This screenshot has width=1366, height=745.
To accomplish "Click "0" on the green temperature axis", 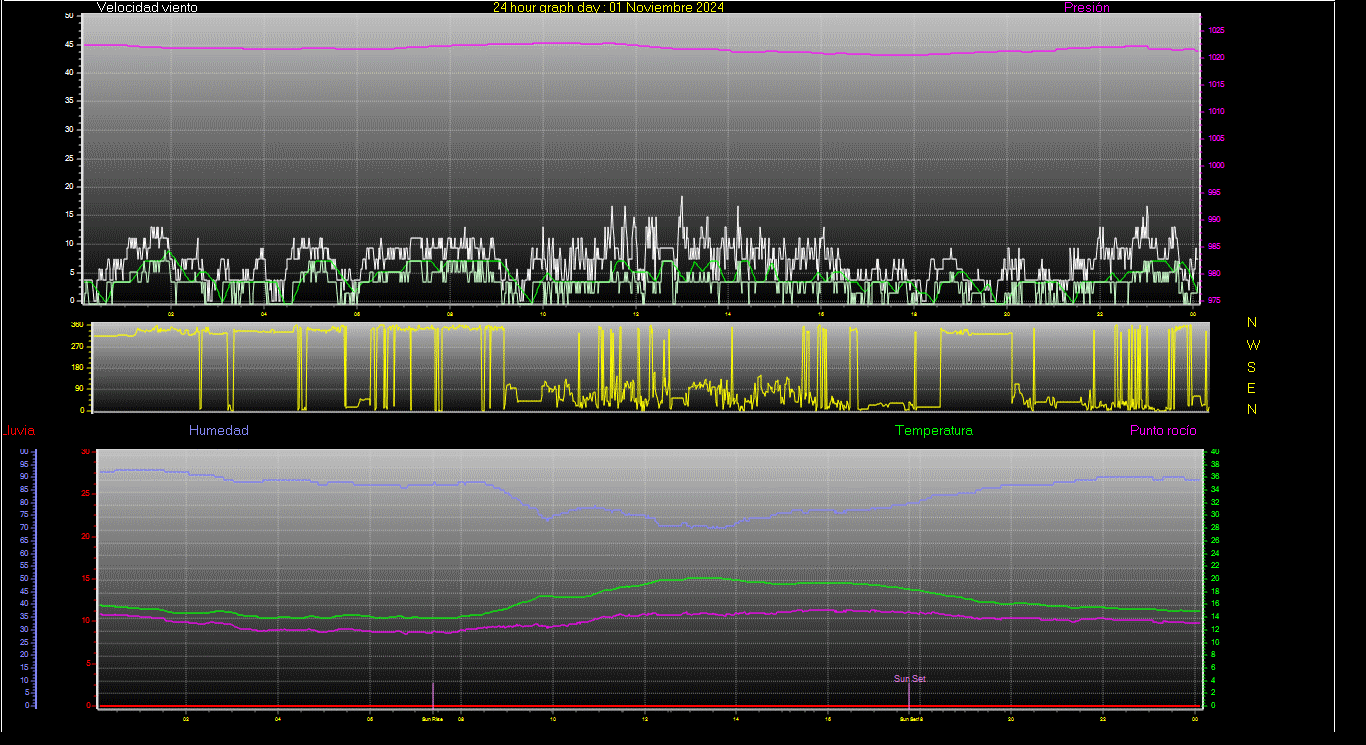I will [x=1213, y=705].
